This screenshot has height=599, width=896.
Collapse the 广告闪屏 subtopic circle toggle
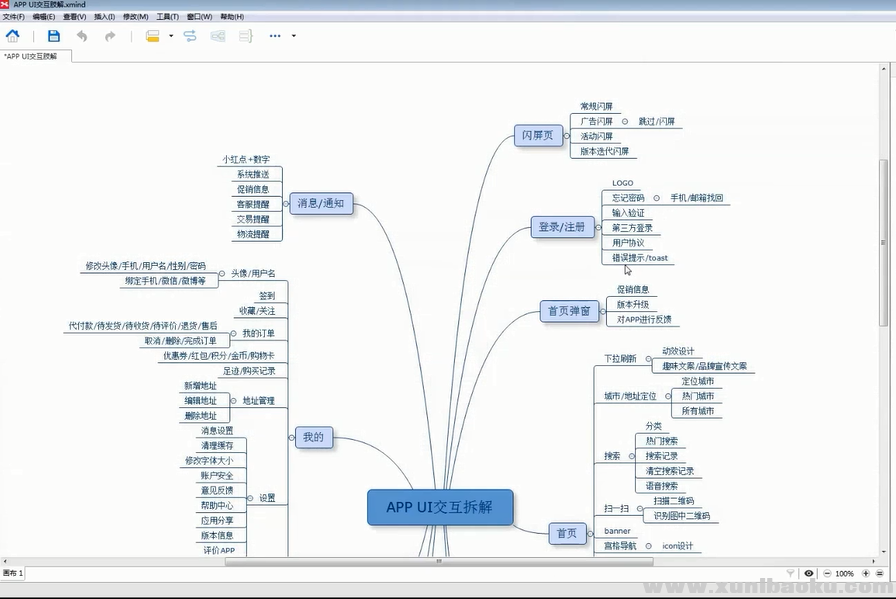[626, 121]
